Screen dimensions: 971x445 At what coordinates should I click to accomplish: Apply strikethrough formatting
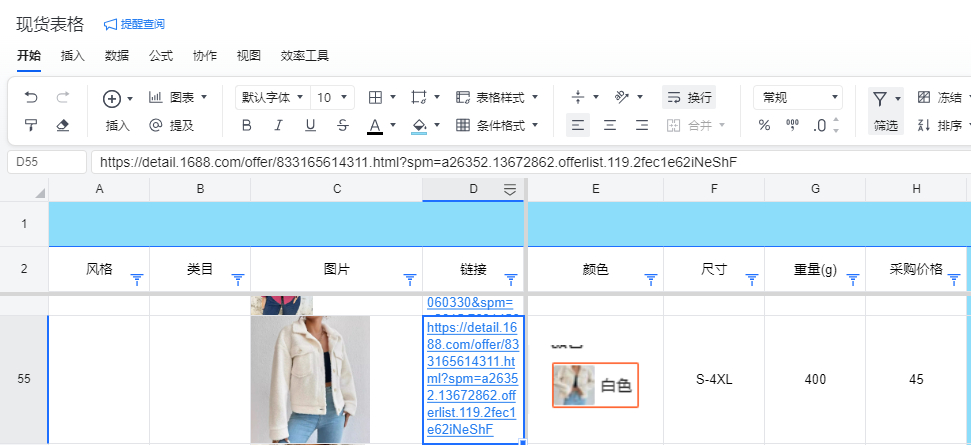[x=343, y=125]
